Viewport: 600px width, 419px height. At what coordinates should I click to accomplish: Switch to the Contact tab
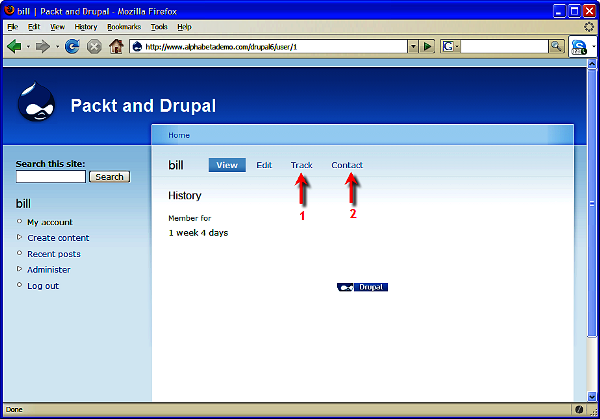pos(347,165)
